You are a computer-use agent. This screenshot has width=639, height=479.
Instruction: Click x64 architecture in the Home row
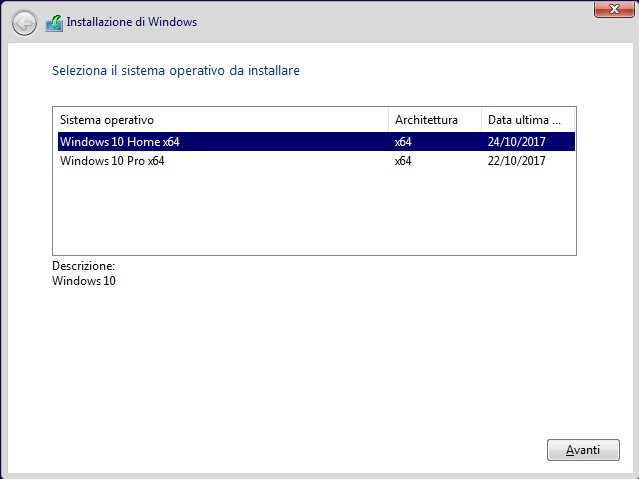[403, 141]
